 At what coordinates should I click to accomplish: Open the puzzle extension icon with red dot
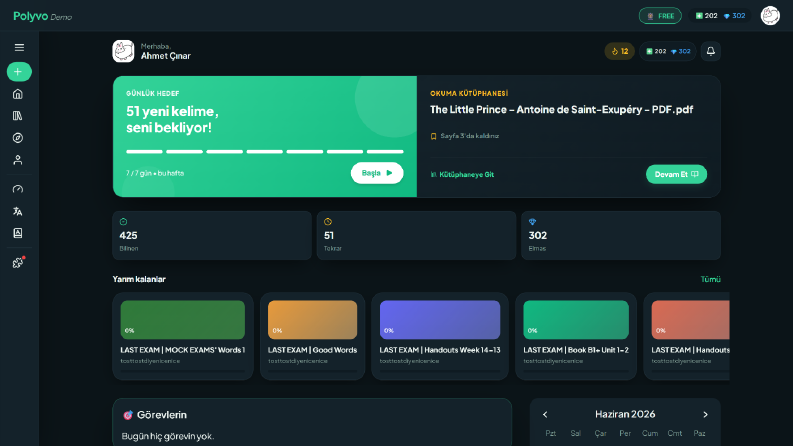(x=18, y=262)
